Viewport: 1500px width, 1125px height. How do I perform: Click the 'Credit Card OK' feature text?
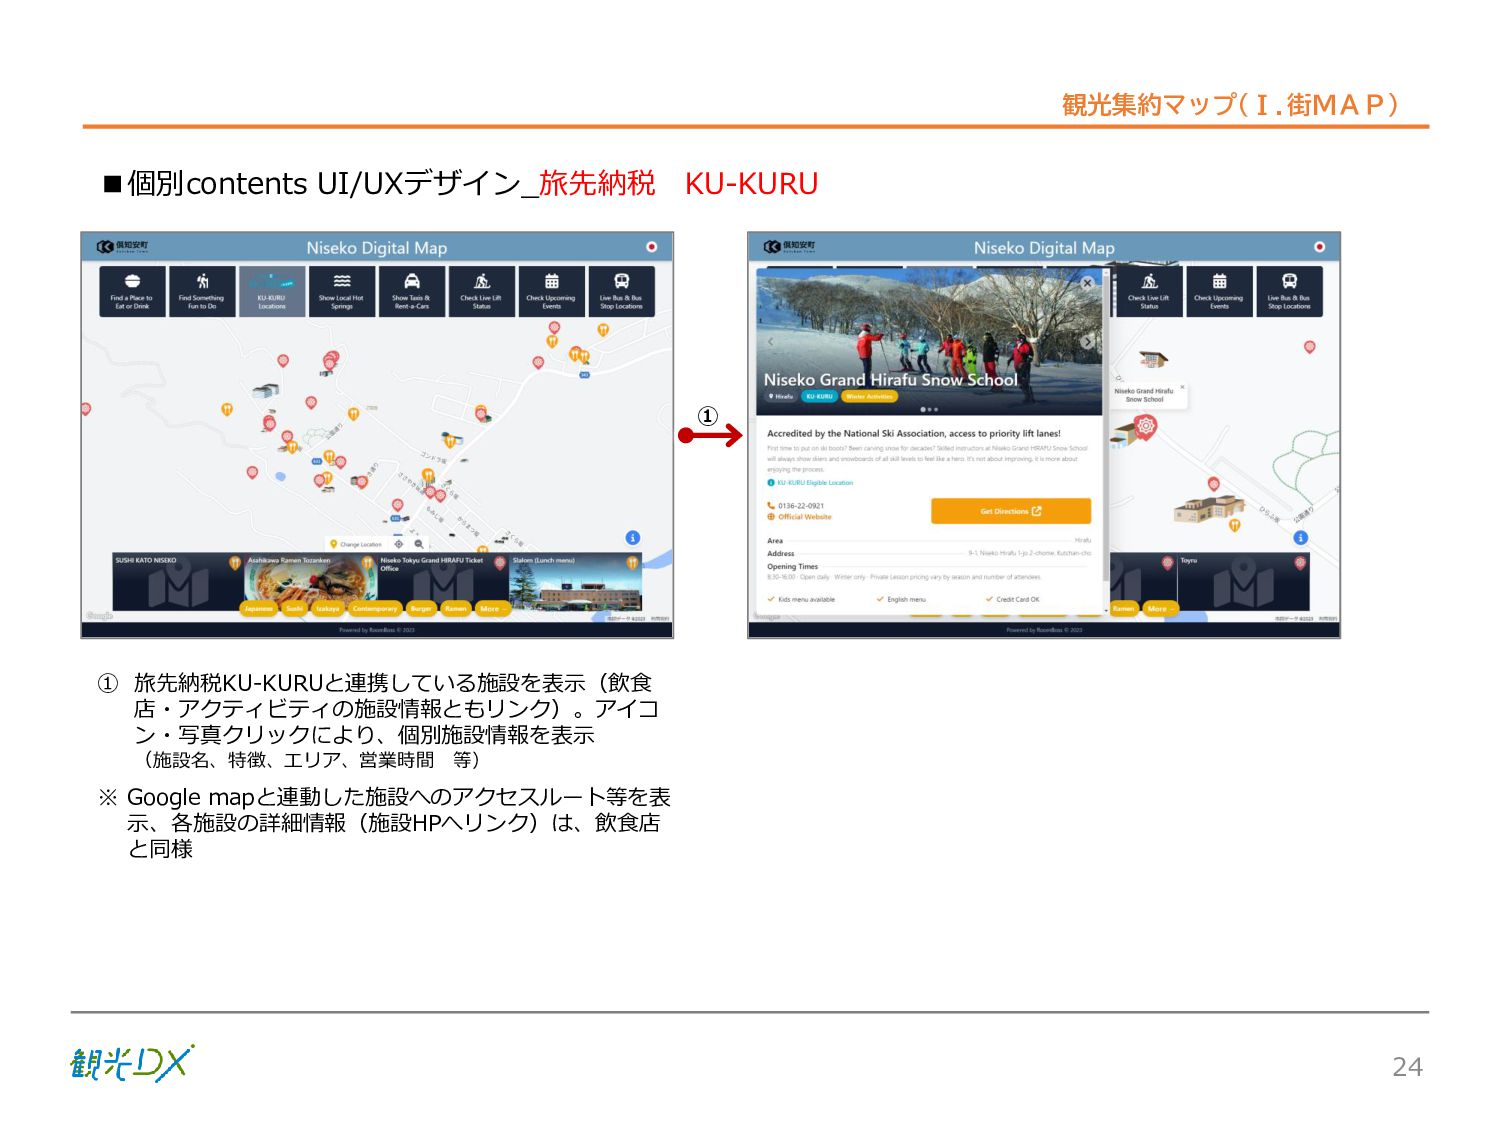pyautogui.click(x=1017, y=599)
